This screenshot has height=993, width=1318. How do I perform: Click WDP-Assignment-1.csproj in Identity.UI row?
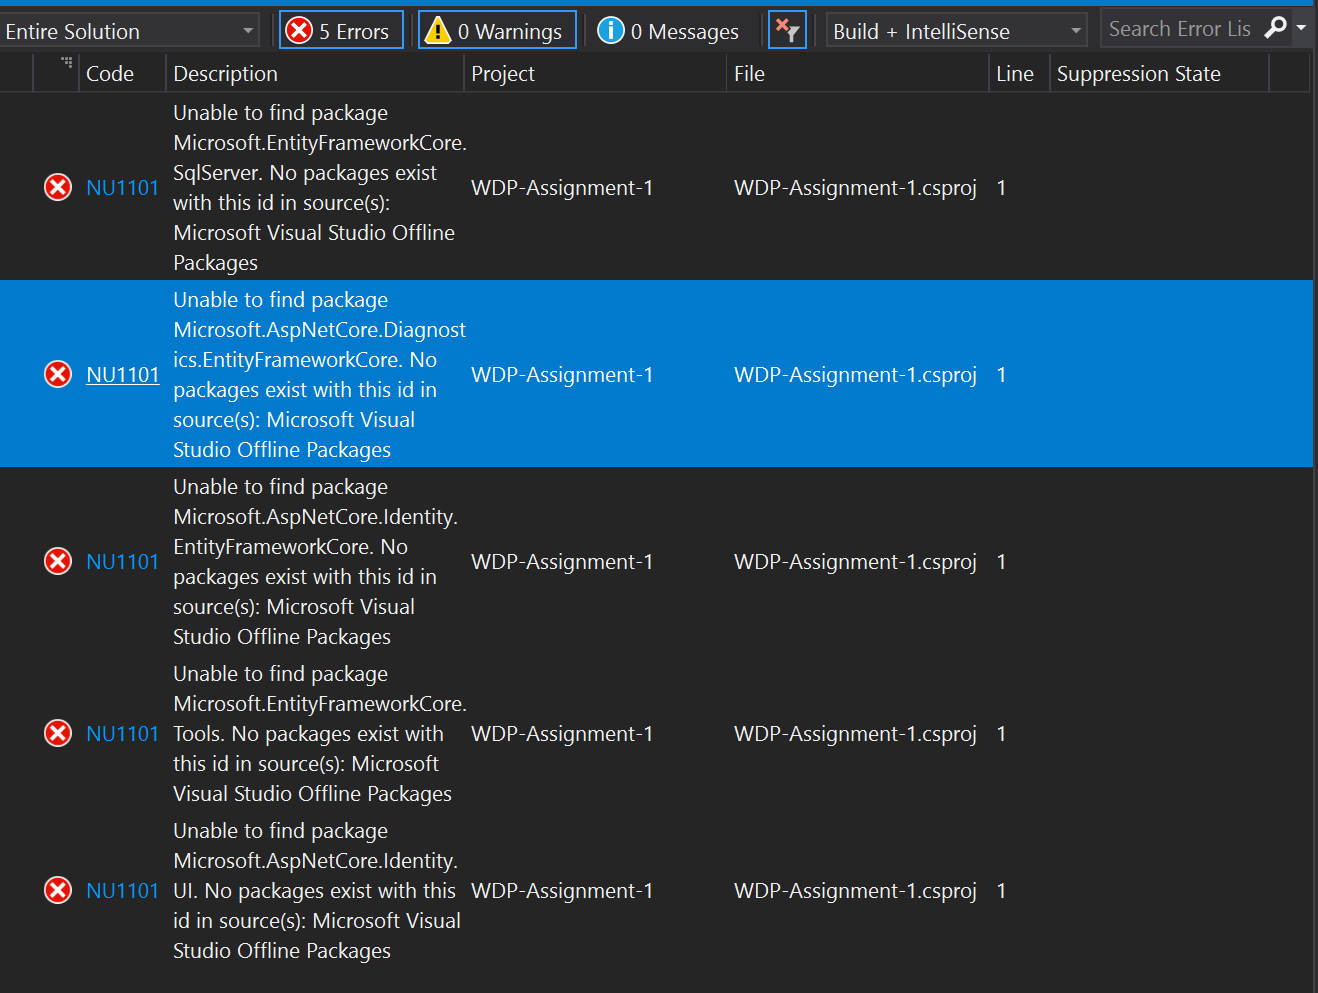(x=855, y=890)
